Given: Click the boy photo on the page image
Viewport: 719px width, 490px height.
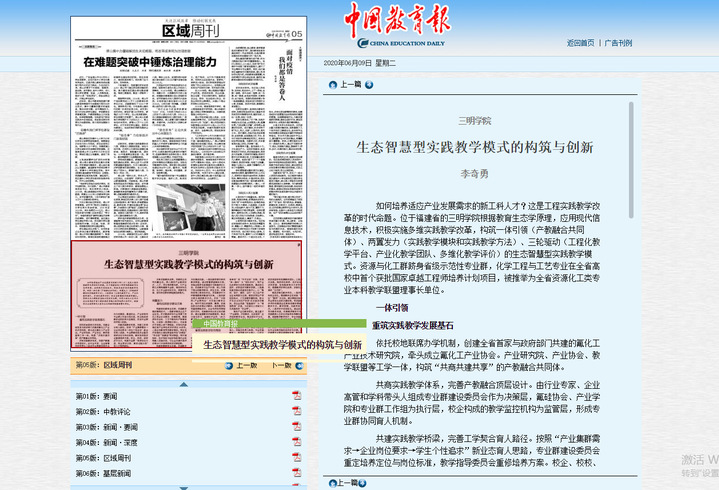Looking at the screenshot, I should click(189, 208).
